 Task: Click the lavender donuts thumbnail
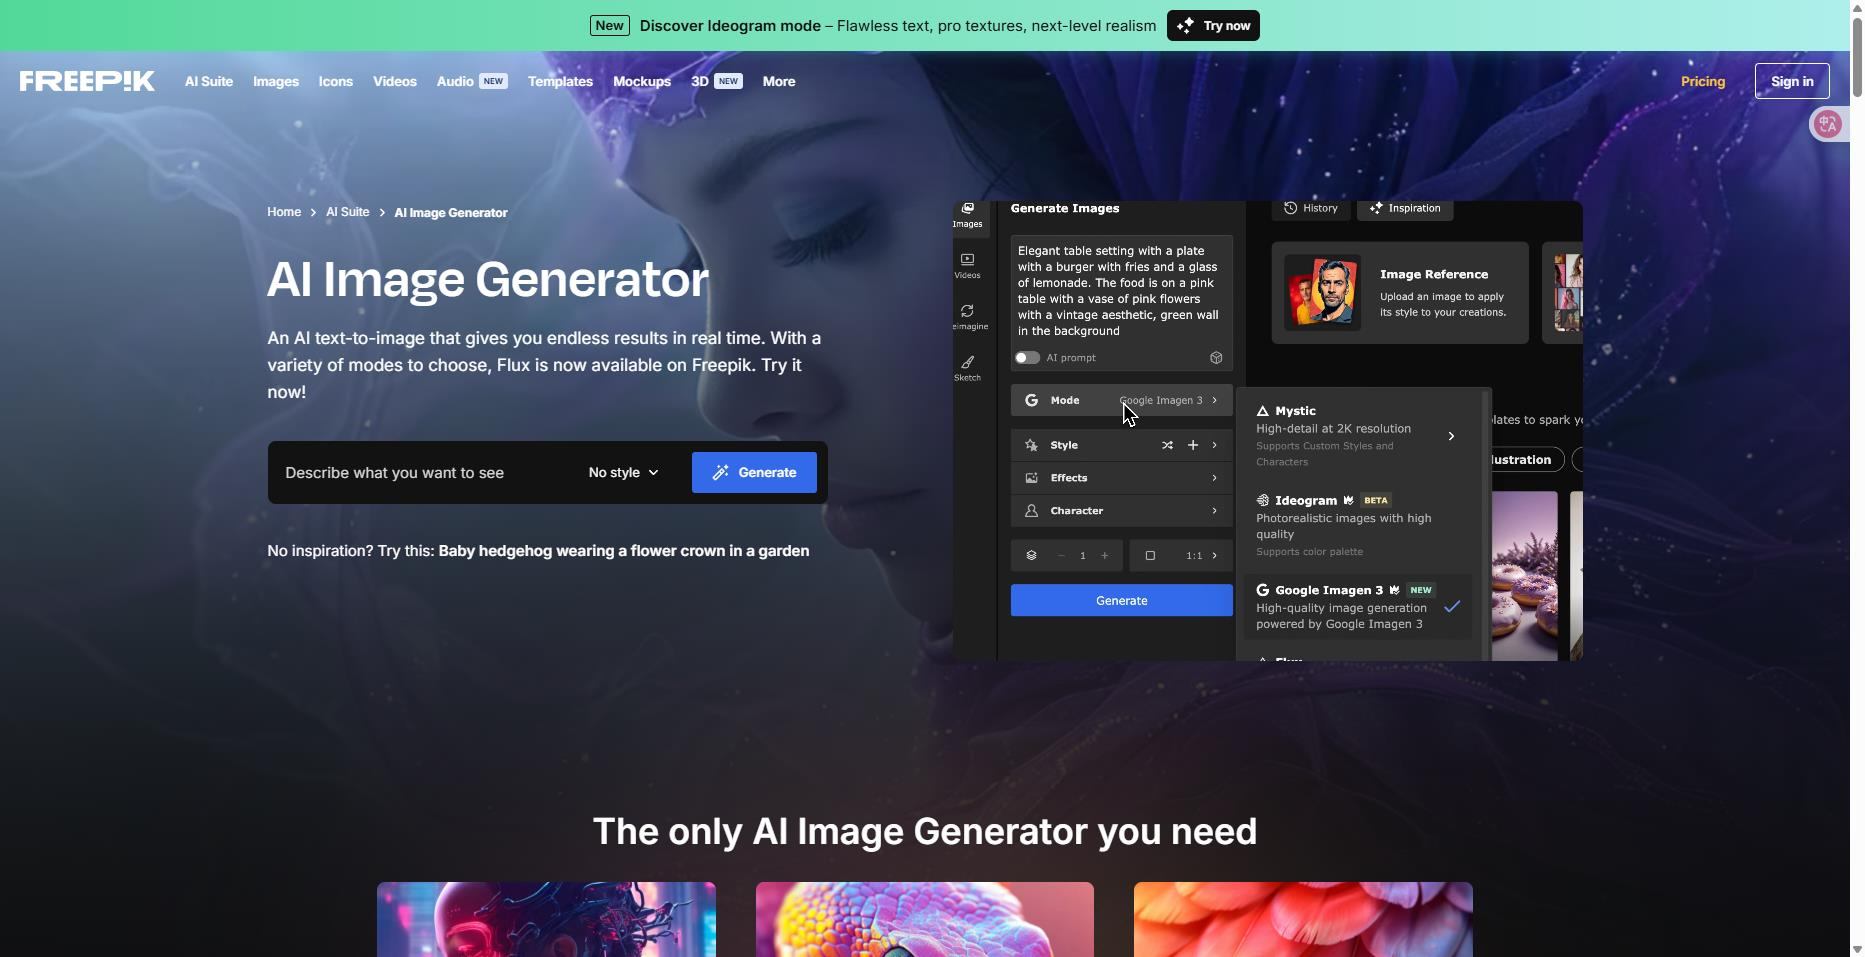(x=1524, y=575)
